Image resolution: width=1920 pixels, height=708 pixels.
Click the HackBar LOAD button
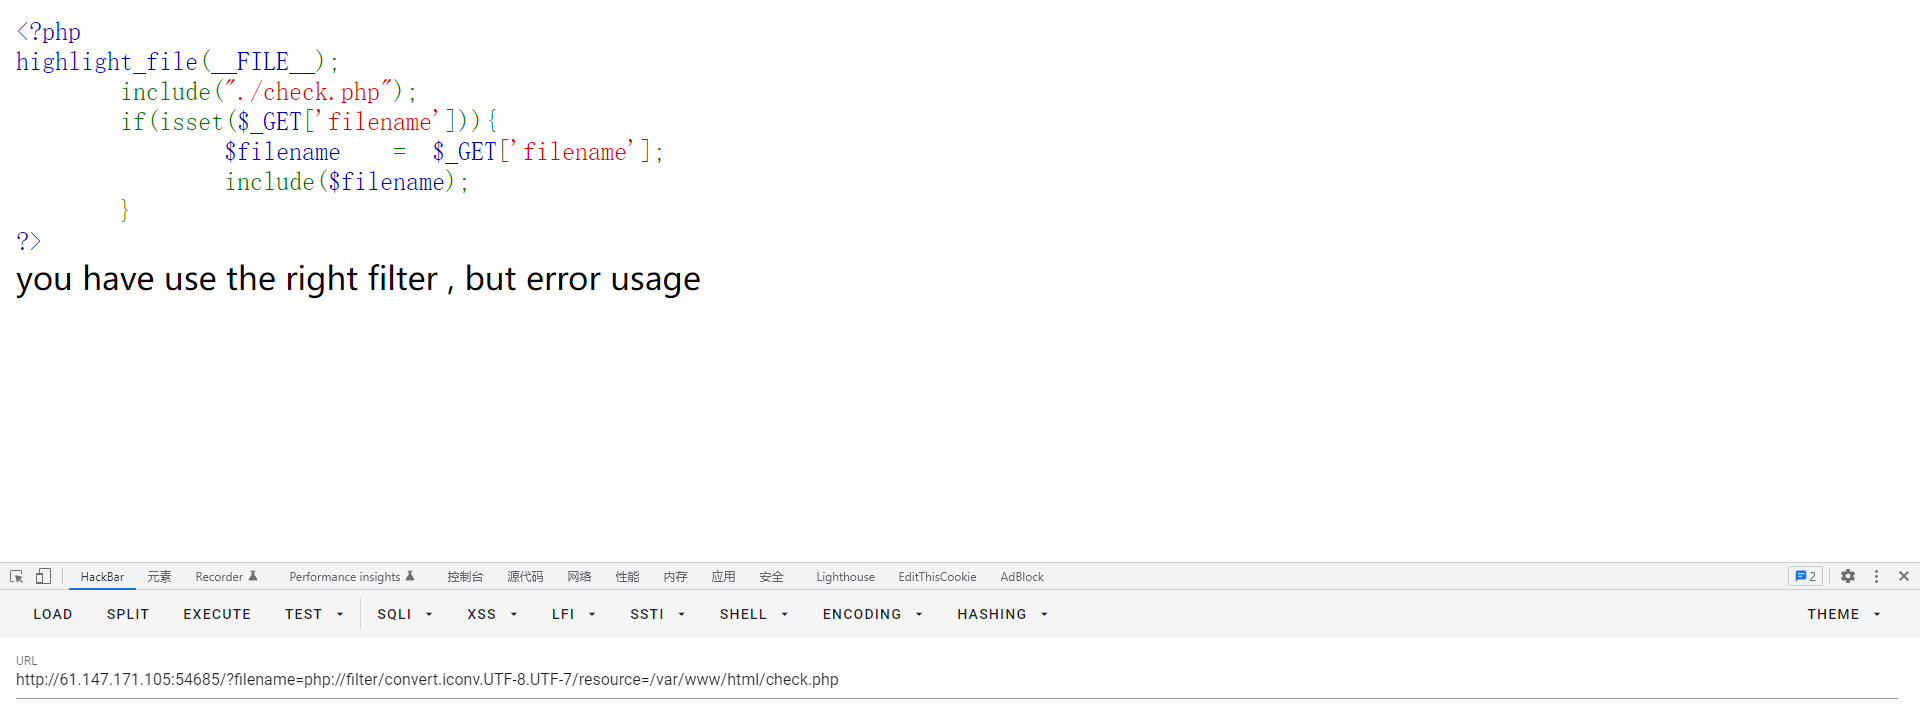pyautogui.click(x=53, y=614)
